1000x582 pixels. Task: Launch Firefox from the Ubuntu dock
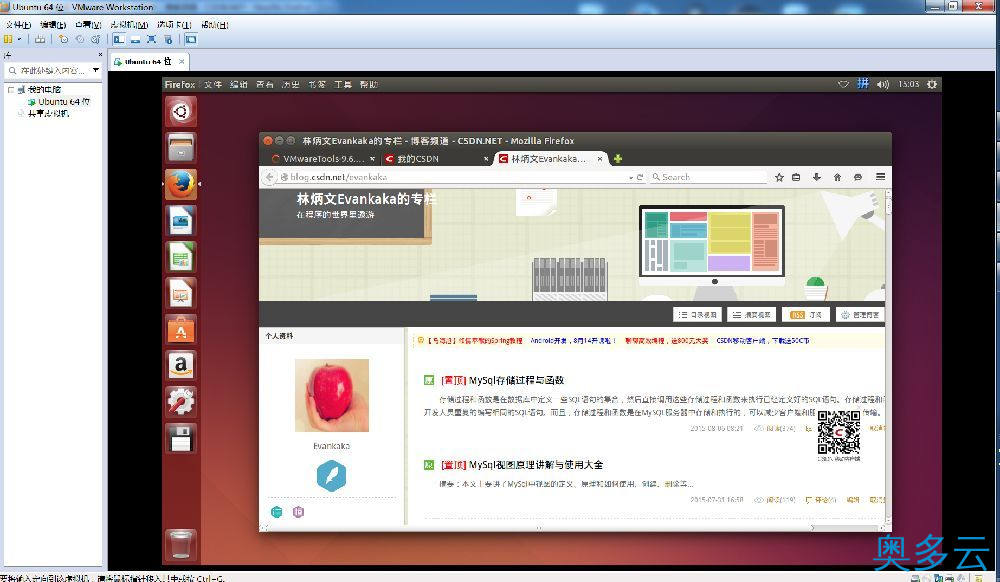pyautogui.click(x=180, y=185)
